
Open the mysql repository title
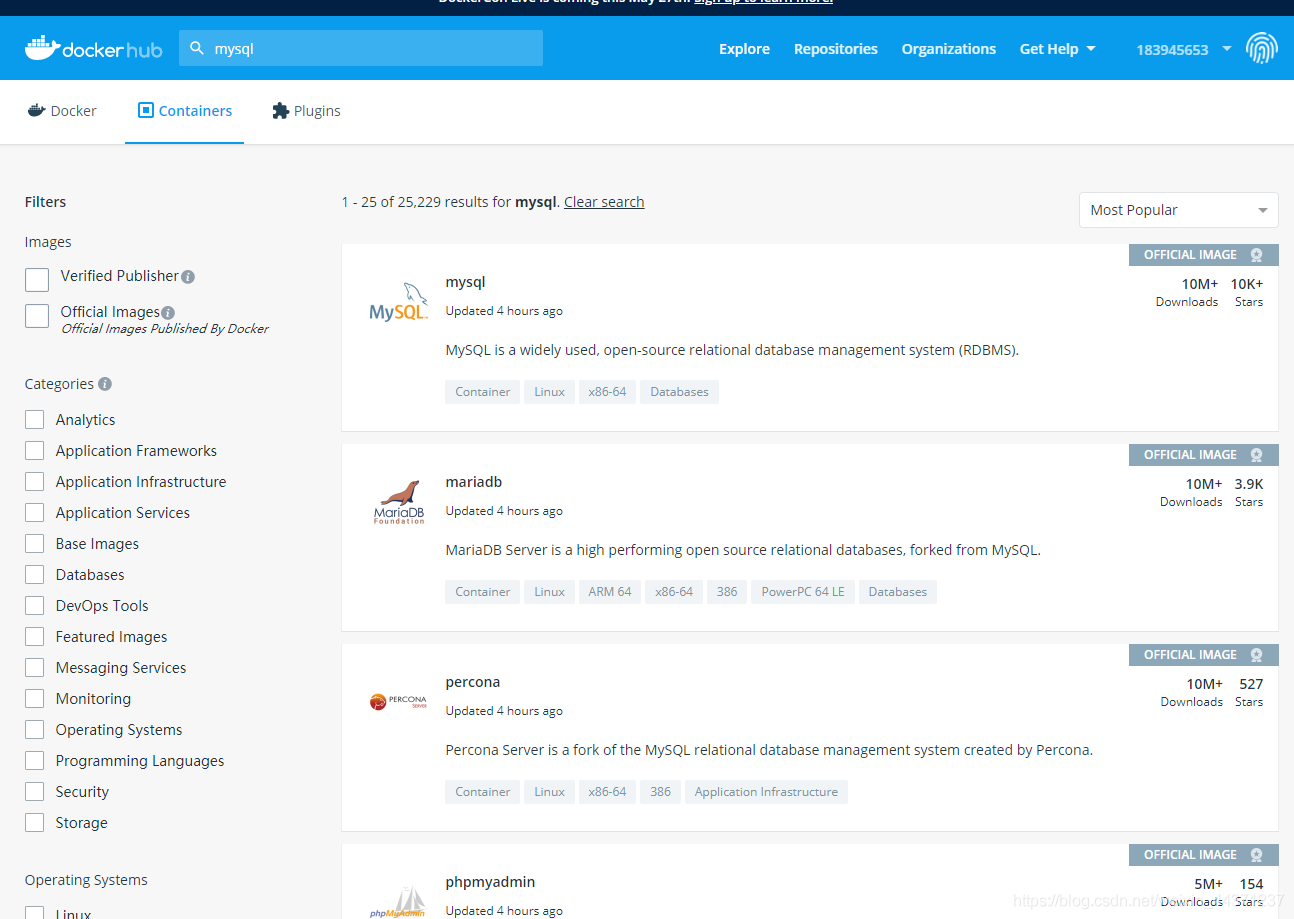465,282
